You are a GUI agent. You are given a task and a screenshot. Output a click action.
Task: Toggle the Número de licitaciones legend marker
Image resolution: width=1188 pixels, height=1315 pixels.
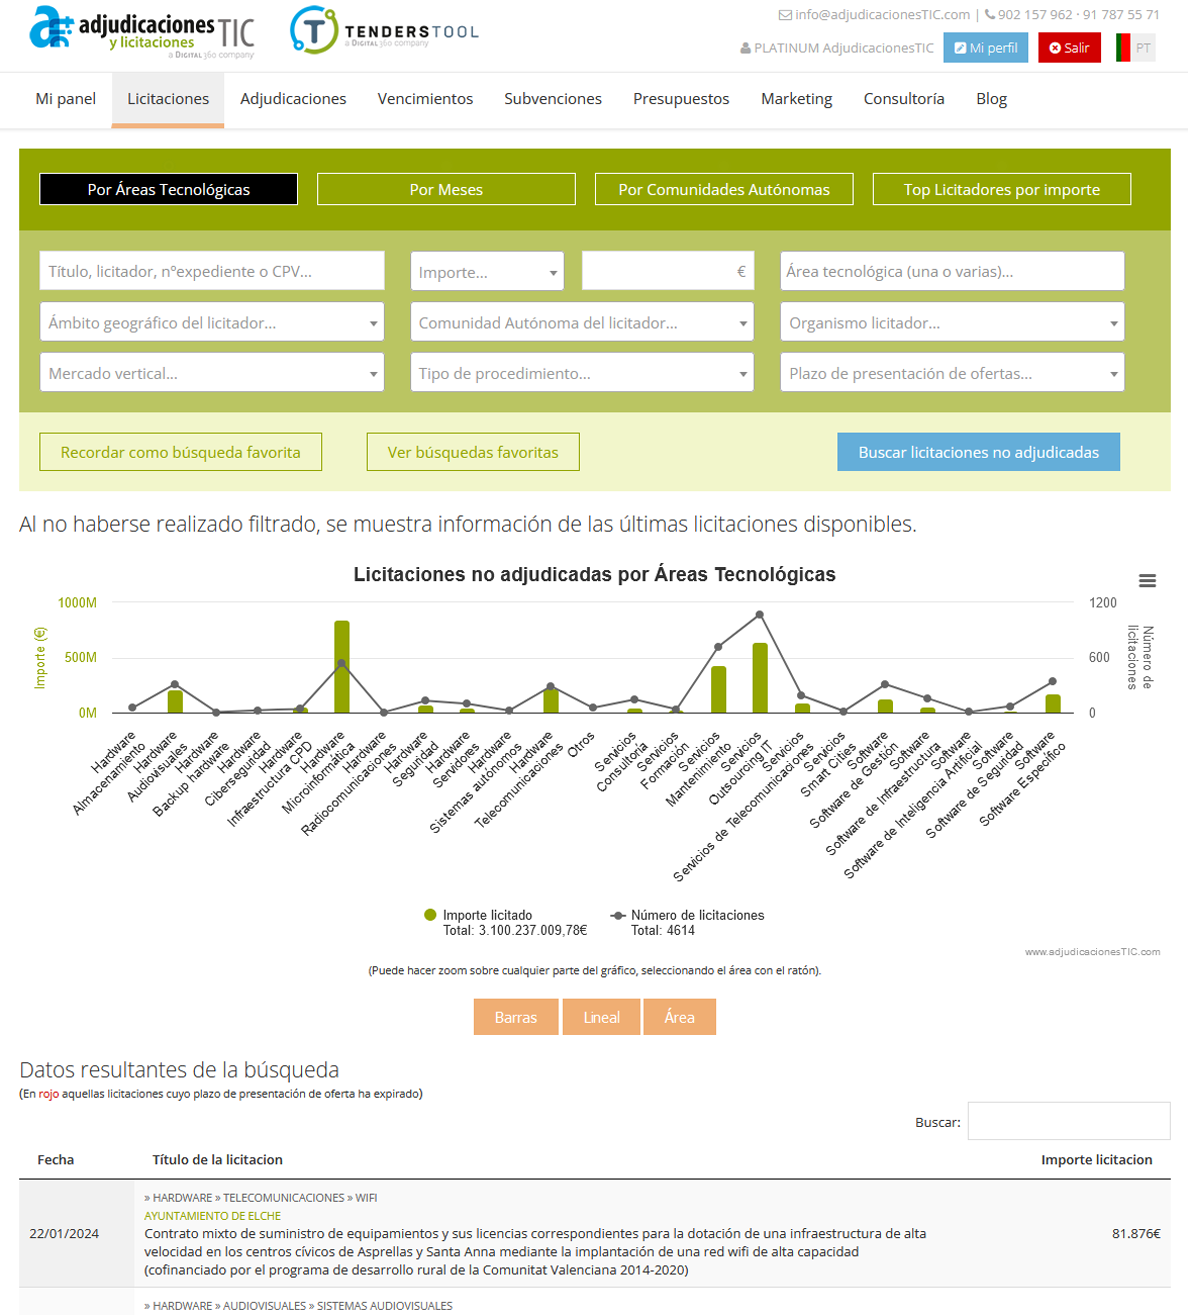pos(618,915)
